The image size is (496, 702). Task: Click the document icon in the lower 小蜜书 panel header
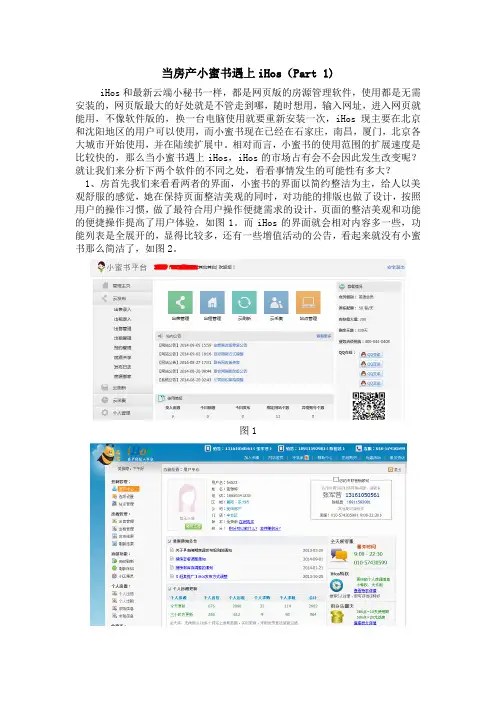160,398
